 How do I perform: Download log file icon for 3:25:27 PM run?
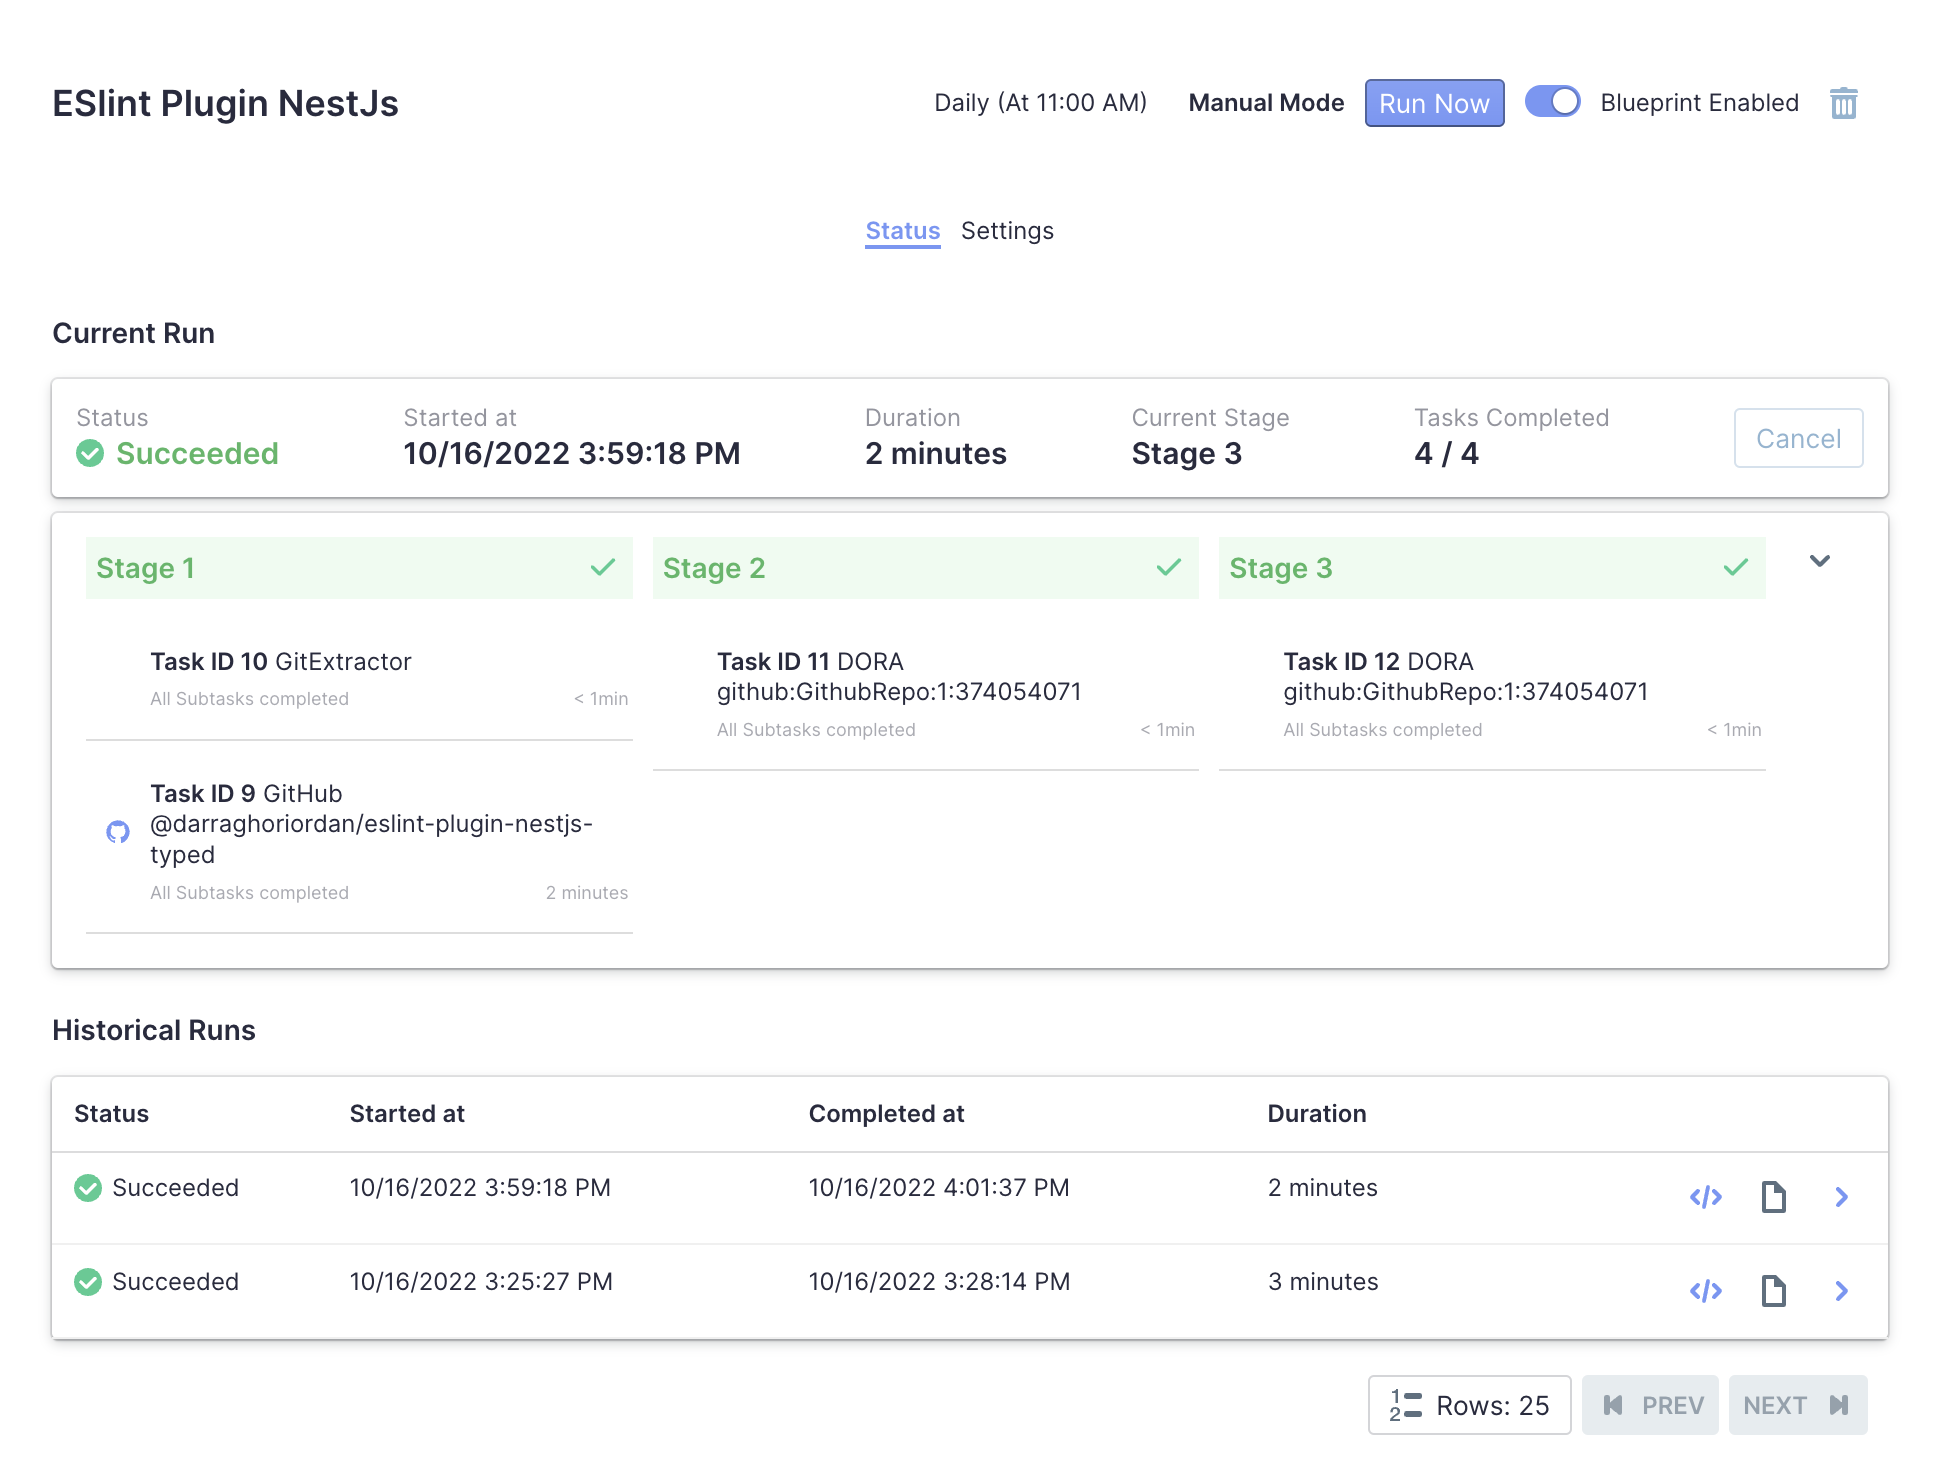pos(1774,1291)
